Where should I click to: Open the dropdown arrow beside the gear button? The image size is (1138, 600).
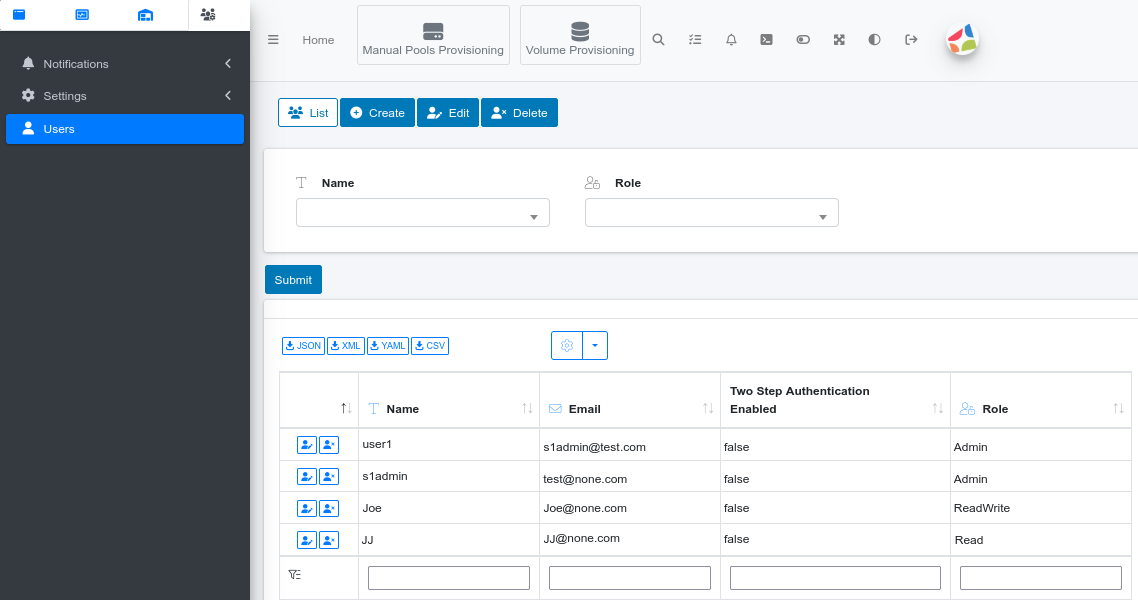(595, 345)
